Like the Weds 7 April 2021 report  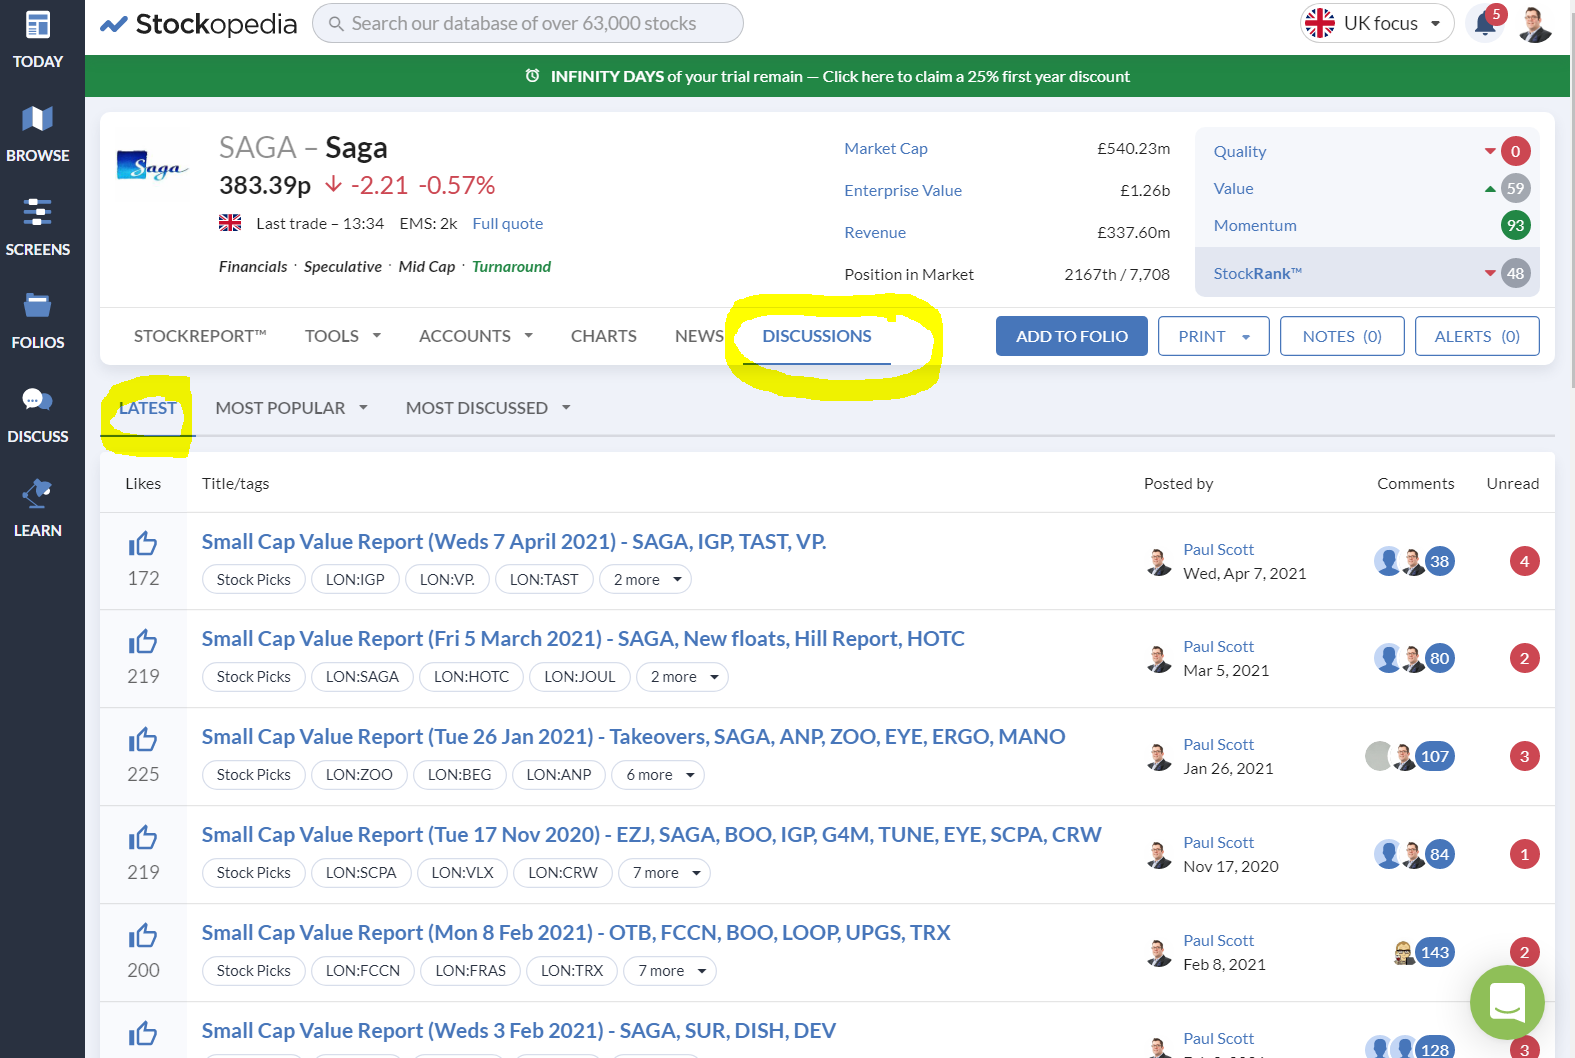click(143, 544)
